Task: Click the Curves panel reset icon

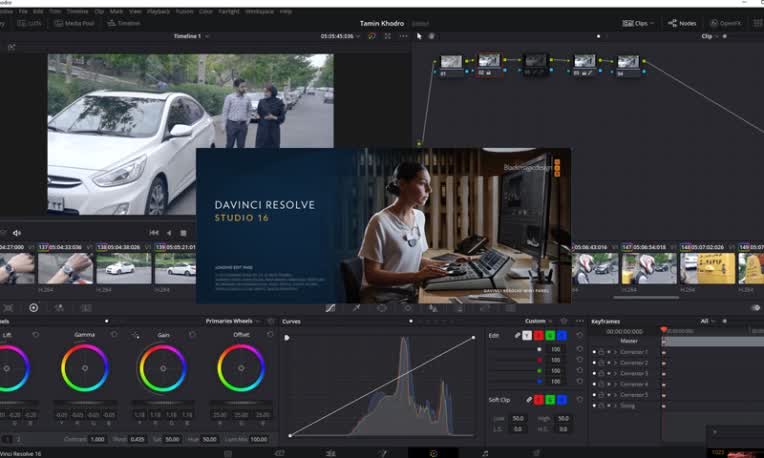Action: coord(564,321)
